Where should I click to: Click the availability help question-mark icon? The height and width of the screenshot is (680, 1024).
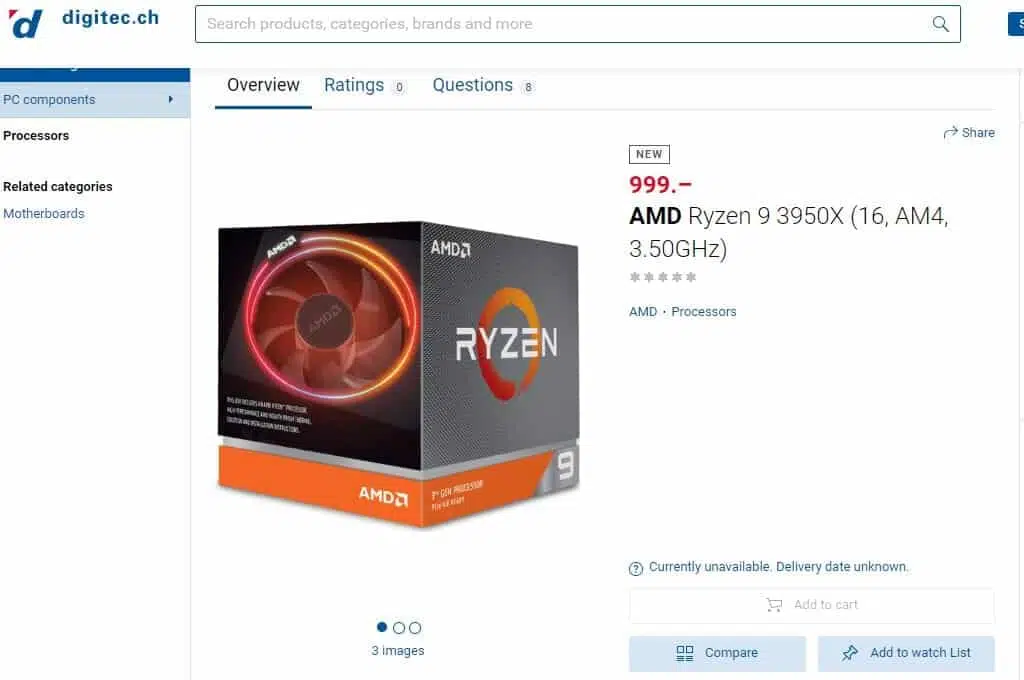click(635, 568)
